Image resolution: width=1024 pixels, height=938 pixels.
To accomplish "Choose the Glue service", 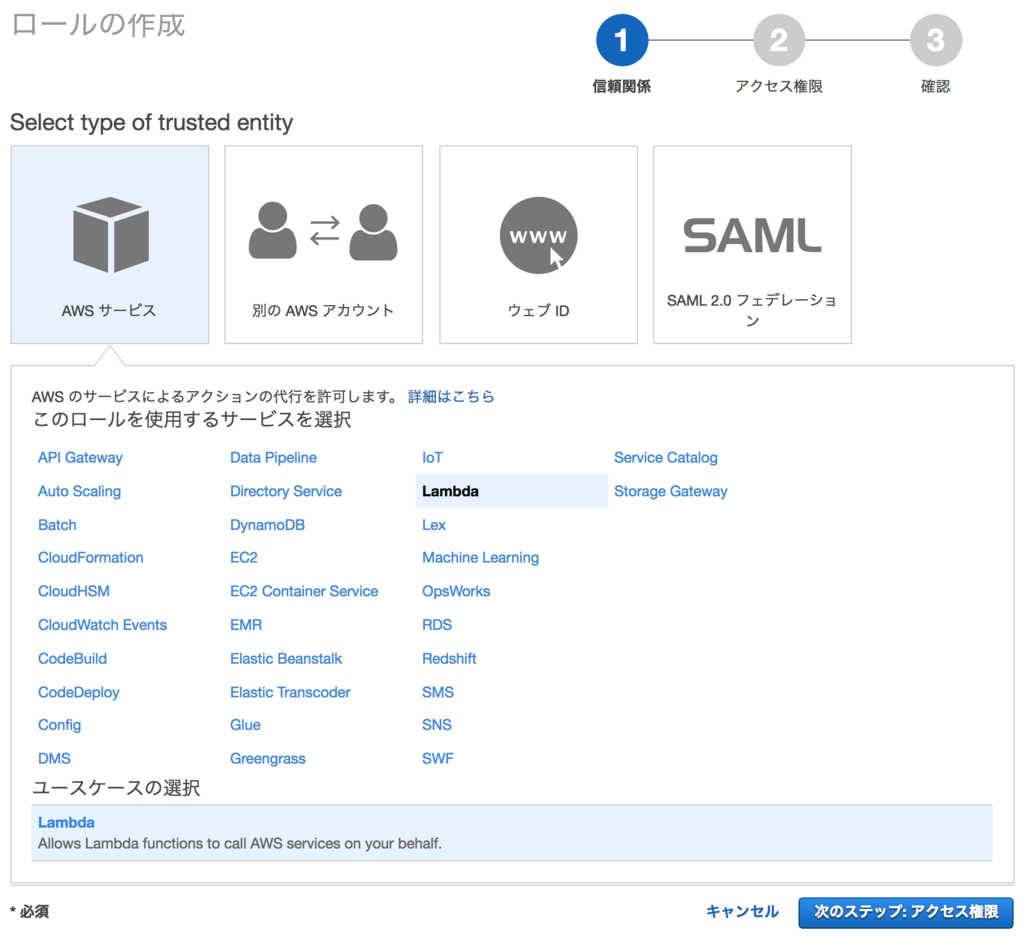I will pos(246,725).
